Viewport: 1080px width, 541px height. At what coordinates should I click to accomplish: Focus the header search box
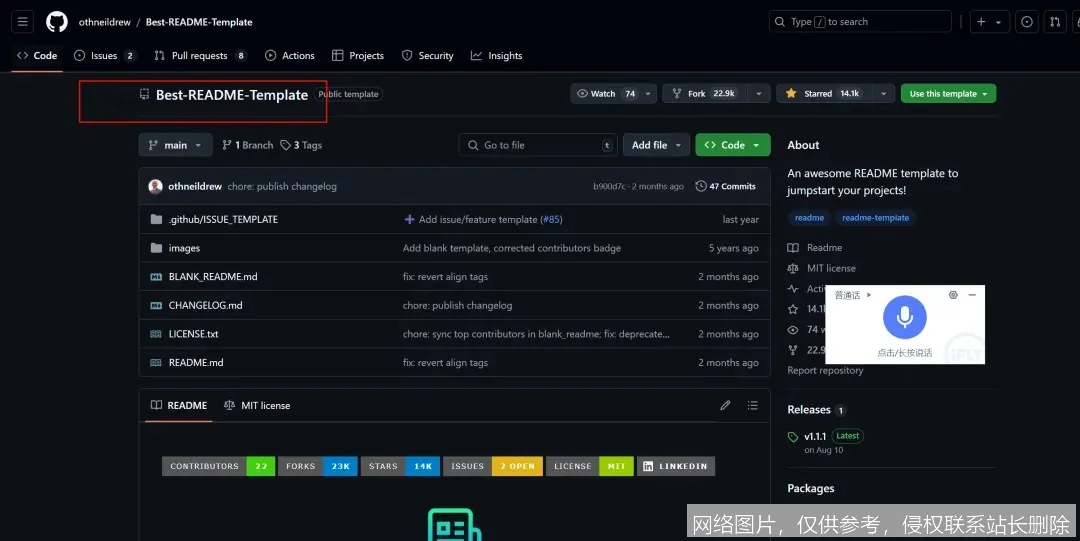(860, 22)
